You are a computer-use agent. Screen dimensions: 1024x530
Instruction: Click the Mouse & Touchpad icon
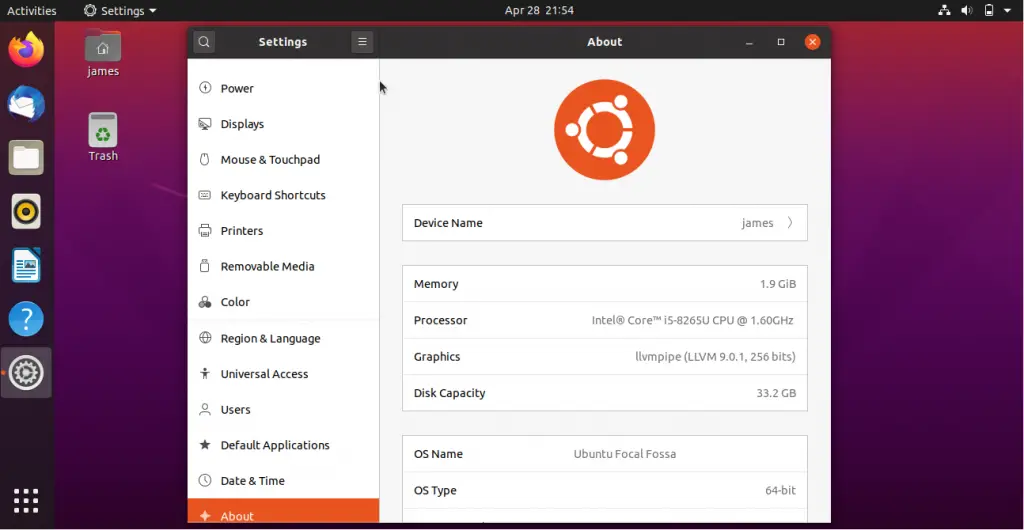pos(204,159)
